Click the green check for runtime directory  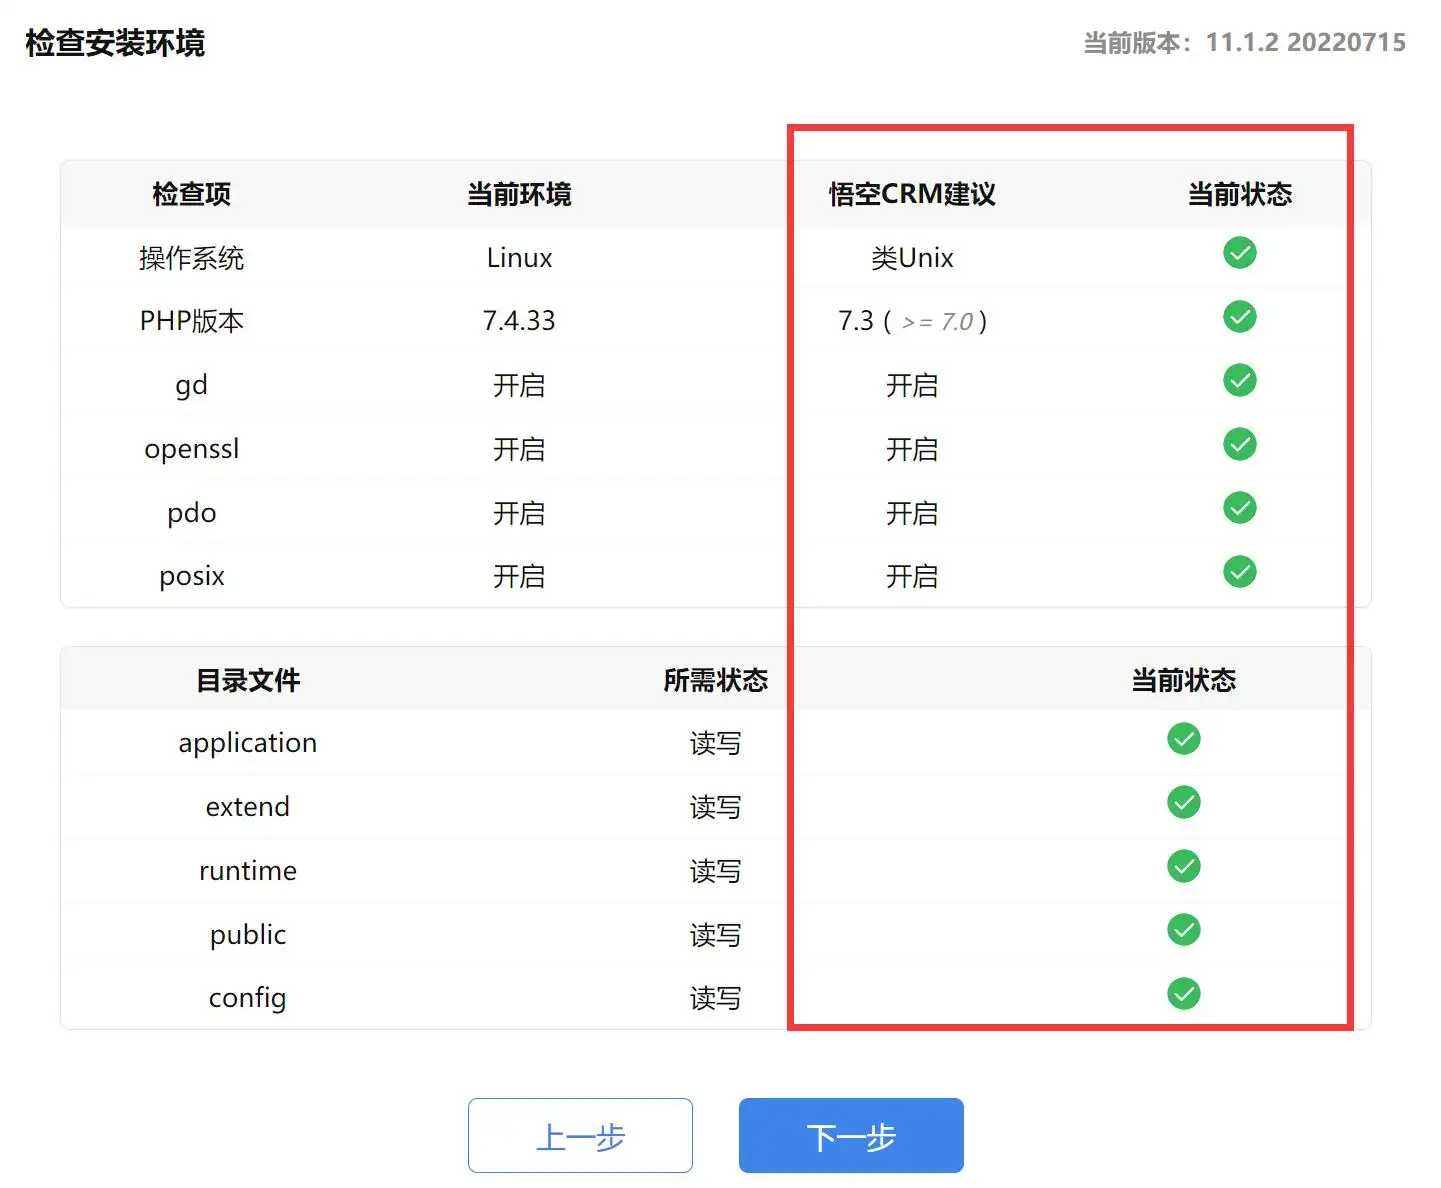pyautogui.click(x=1184, y=866)
